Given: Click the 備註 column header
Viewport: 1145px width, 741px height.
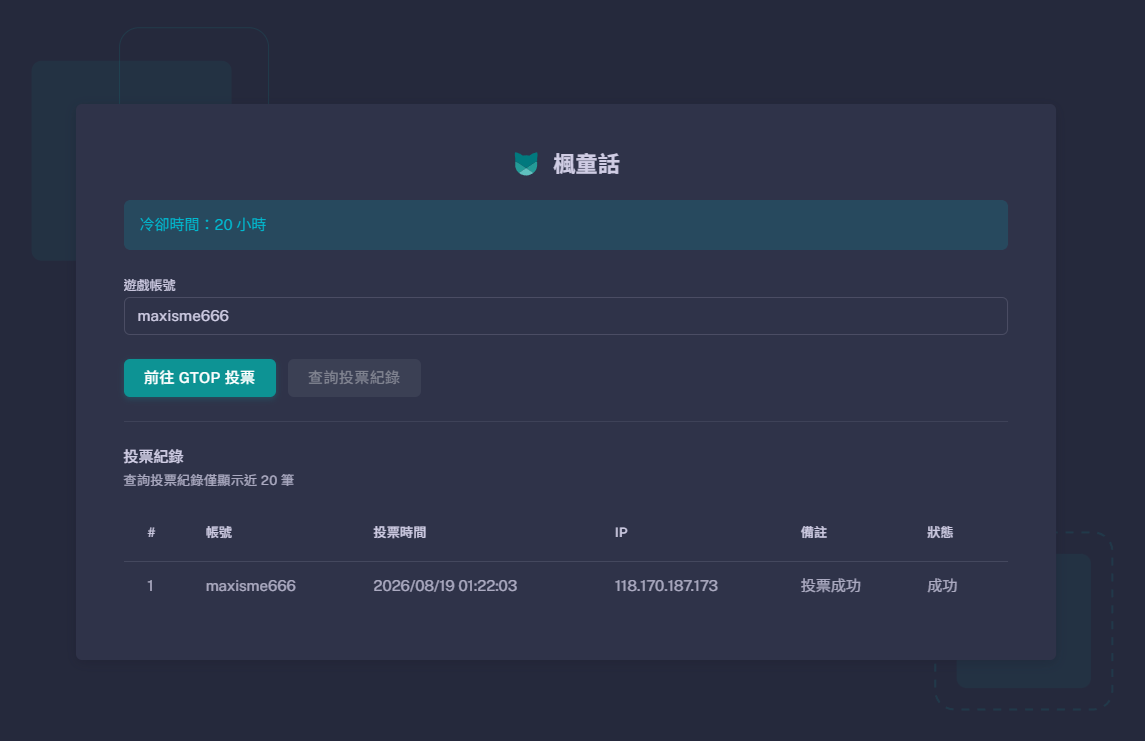Looking at the screenshot, I should 813,533.
